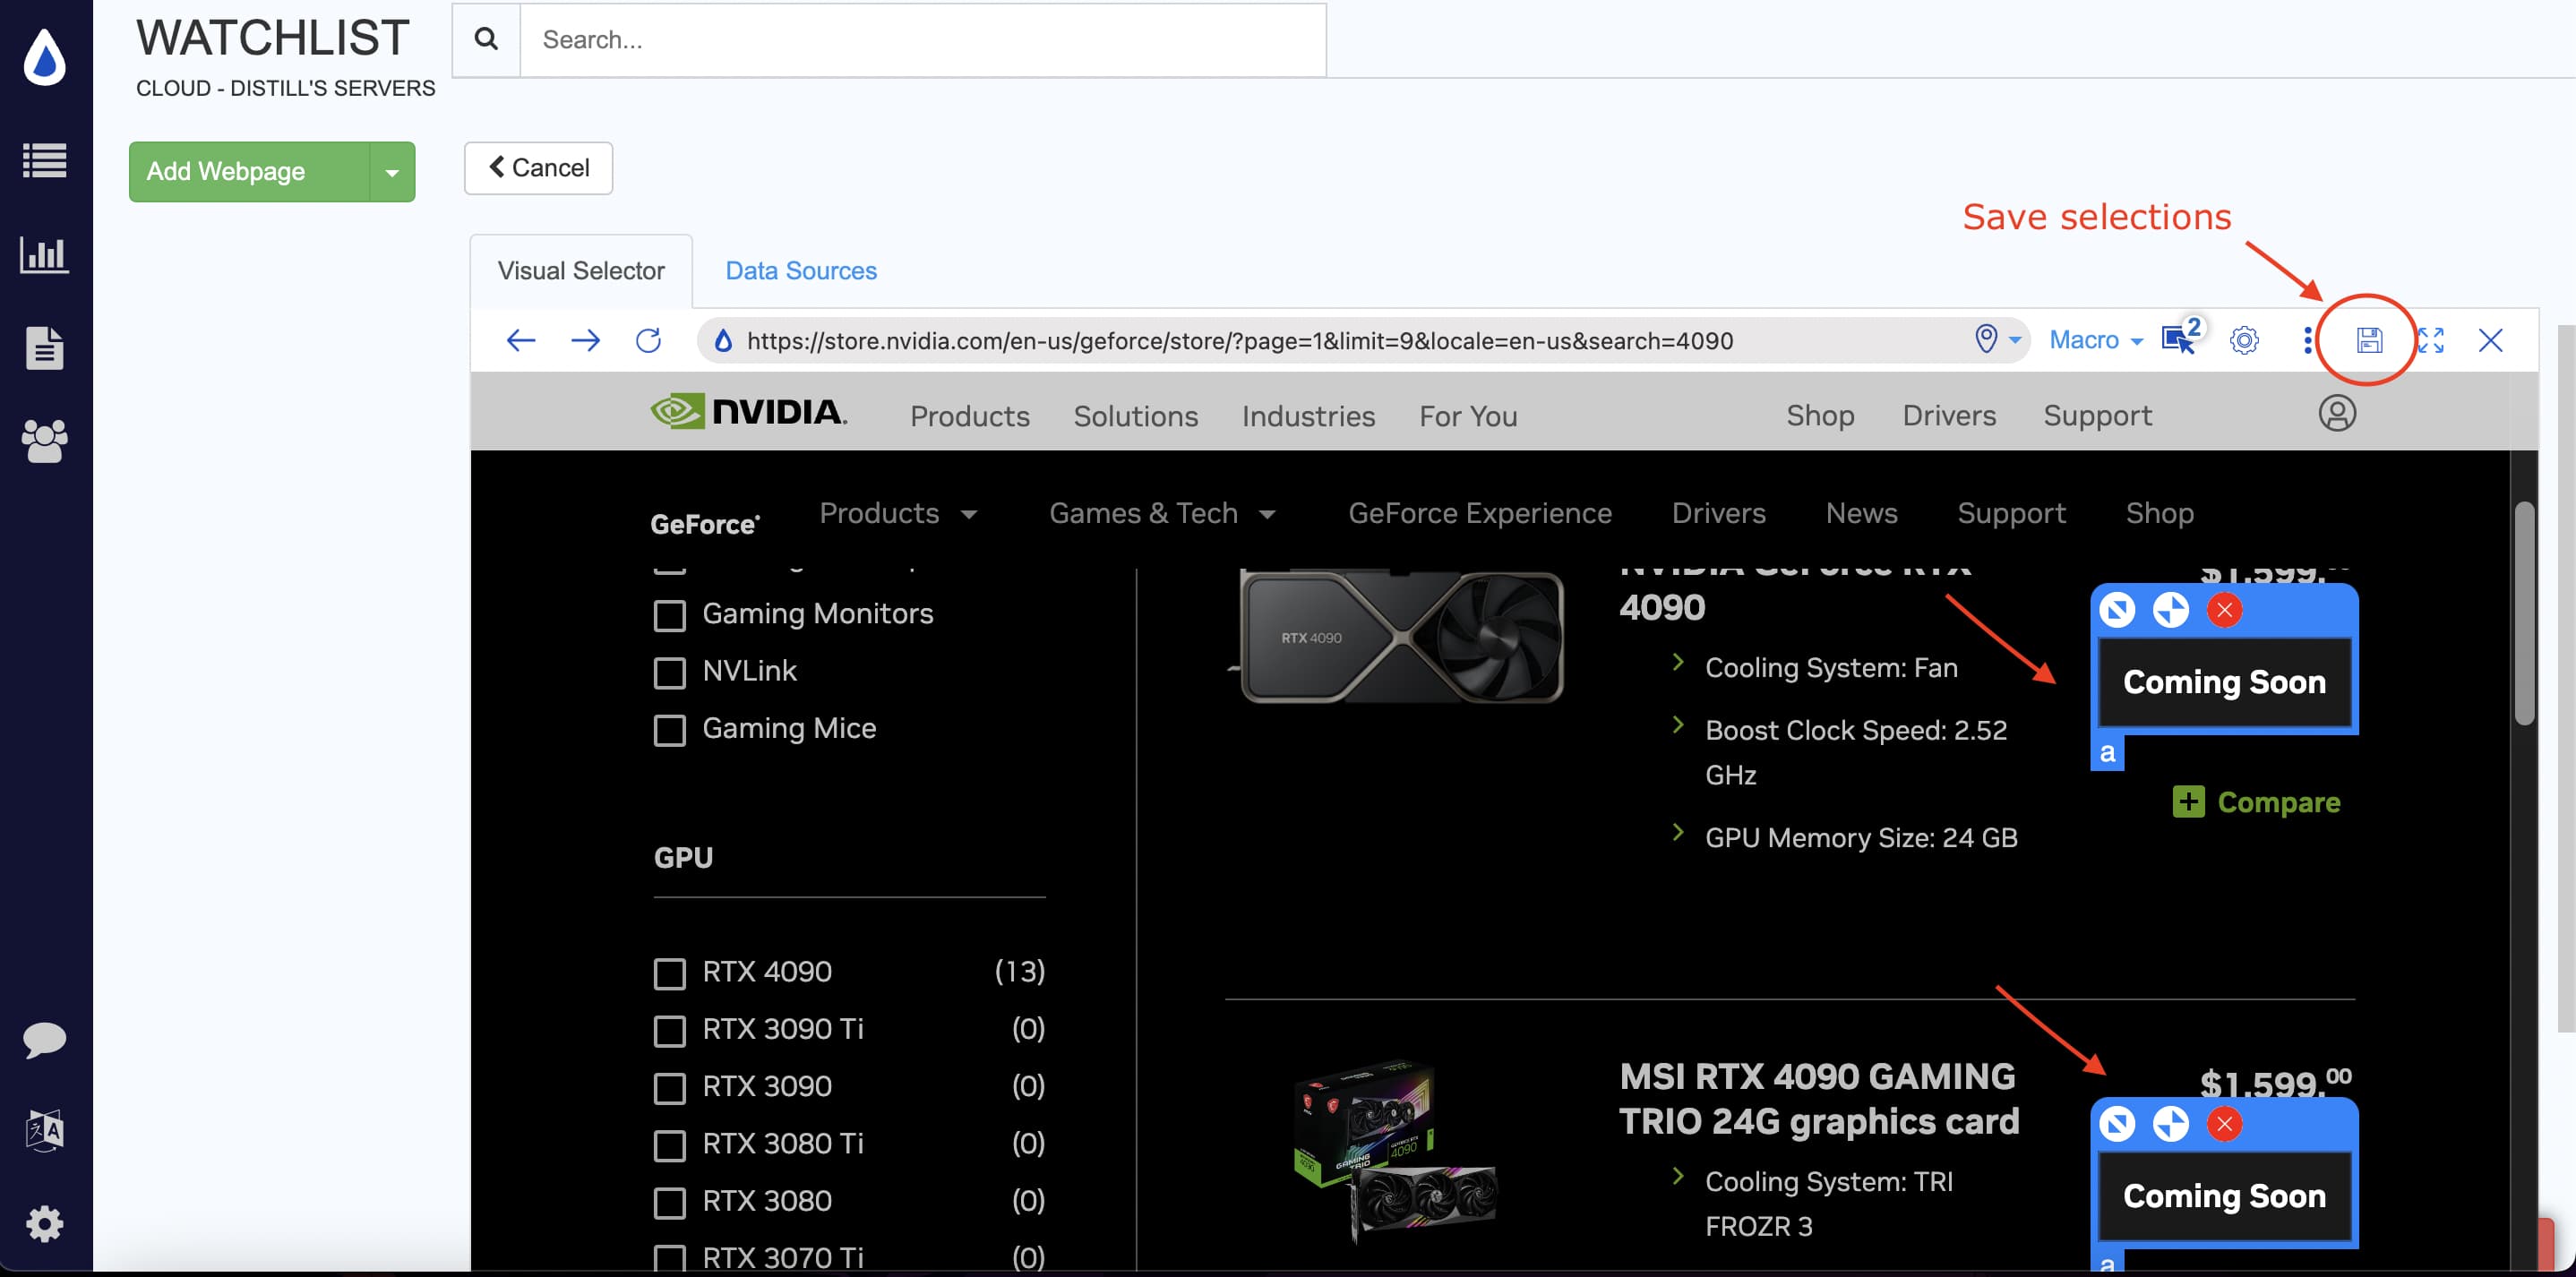Open the statistics bar chart sidebar icon
The image size is (2576, 1277).
point(45,255)
